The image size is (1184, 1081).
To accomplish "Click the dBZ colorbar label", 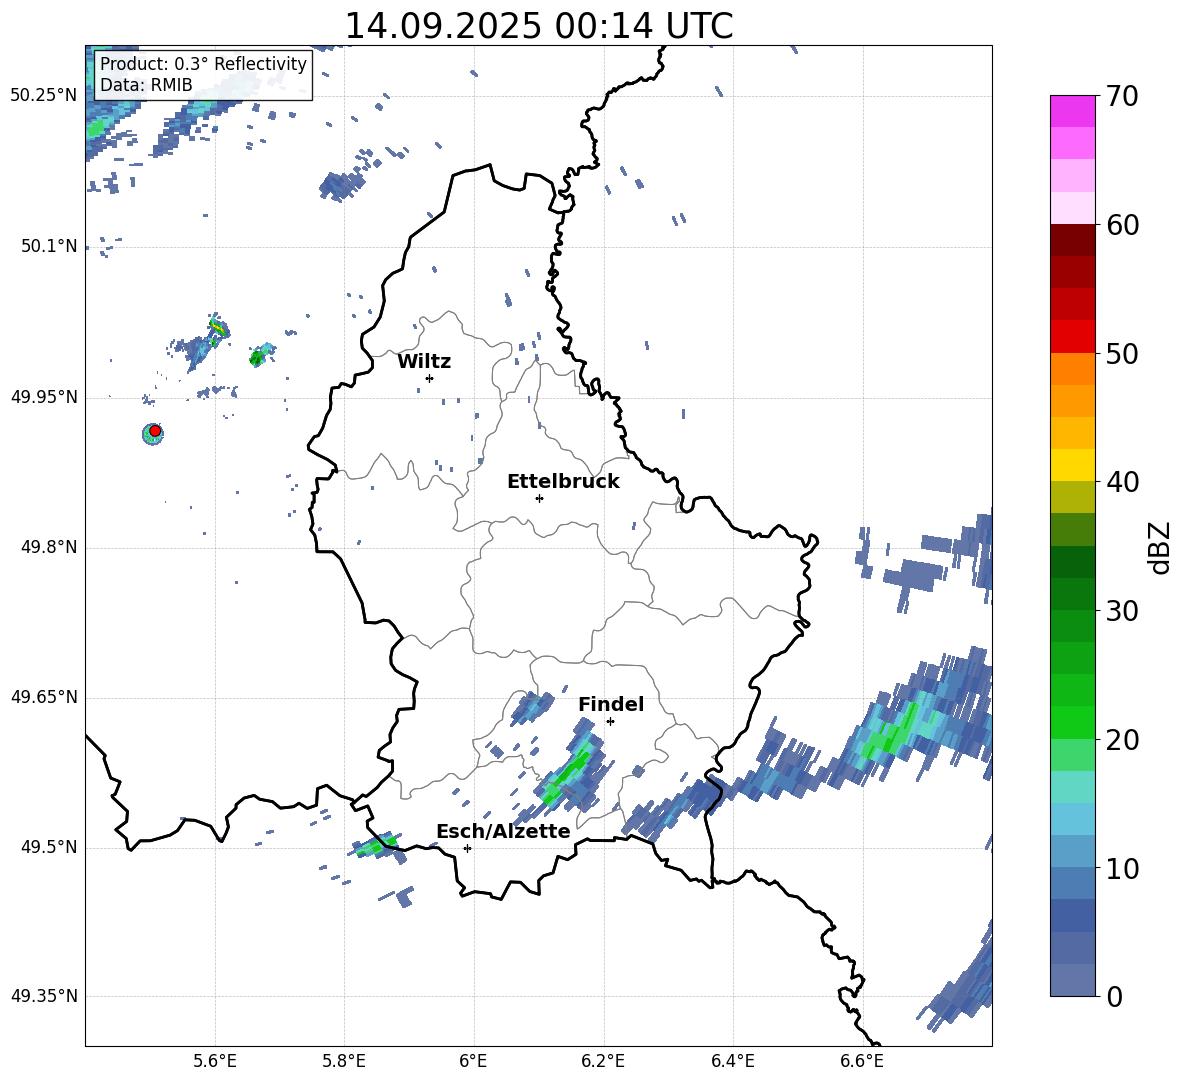I will coord(1159,547).
